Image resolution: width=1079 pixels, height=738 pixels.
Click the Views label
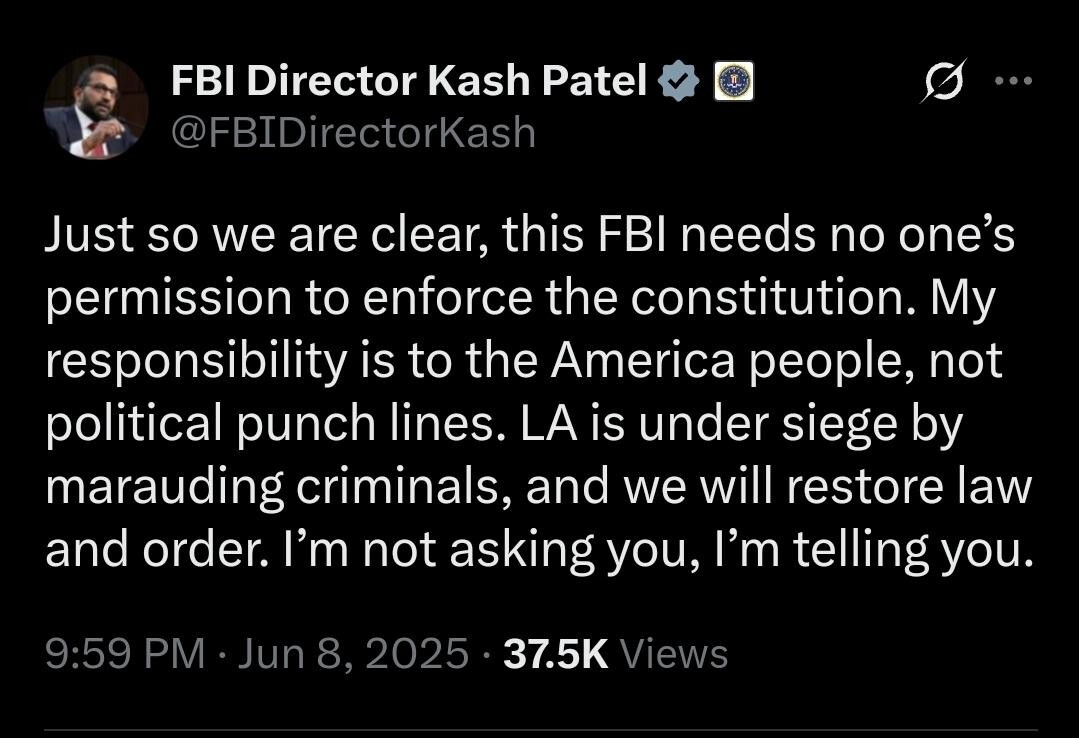coord(674,654)
